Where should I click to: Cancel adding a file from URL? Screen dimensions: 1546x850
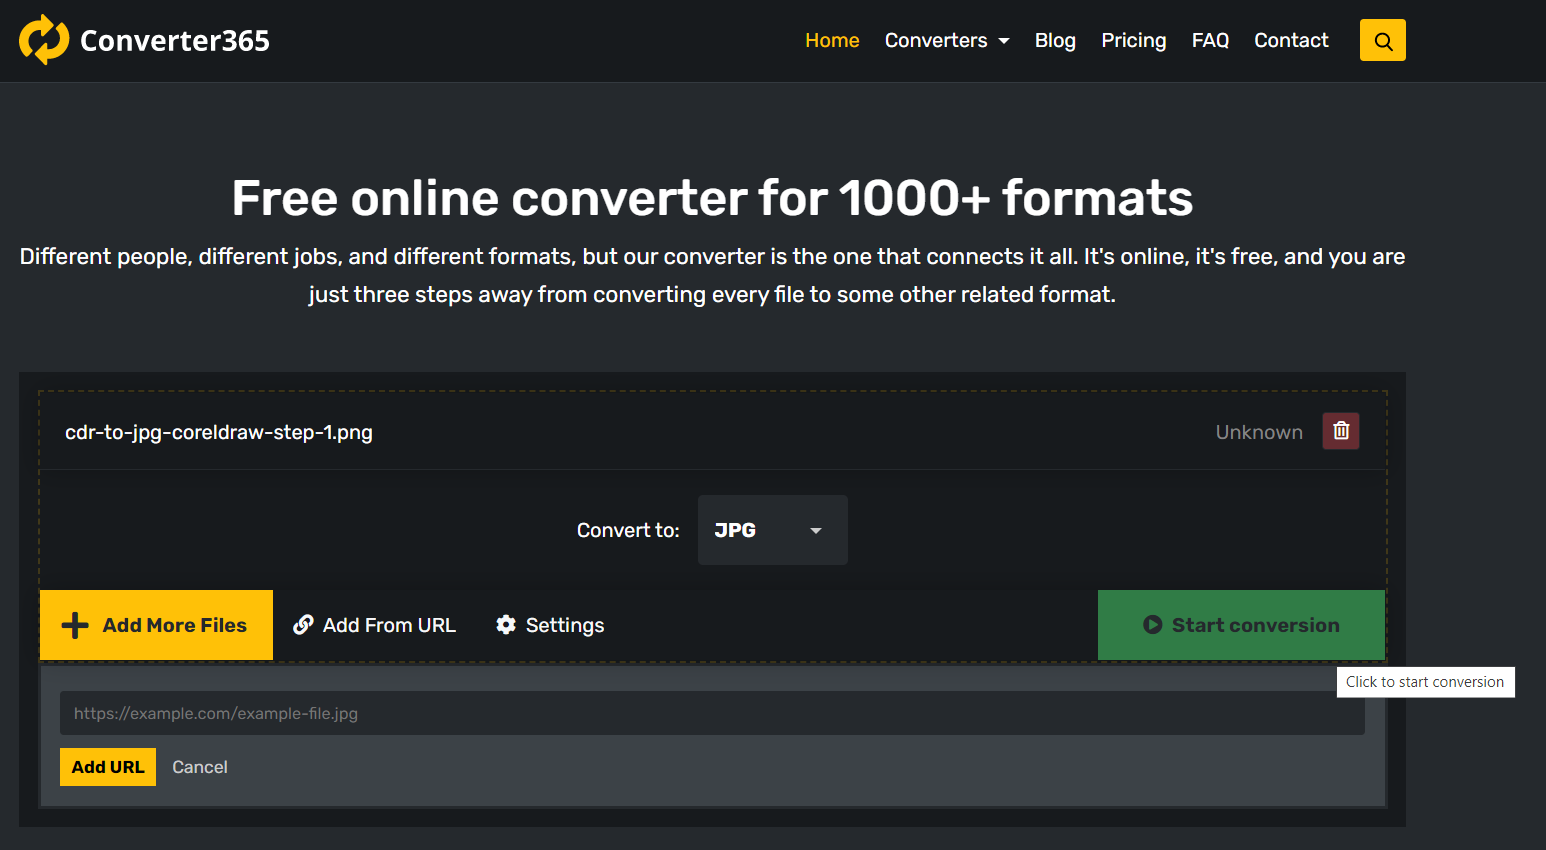(x=200, y=767)
